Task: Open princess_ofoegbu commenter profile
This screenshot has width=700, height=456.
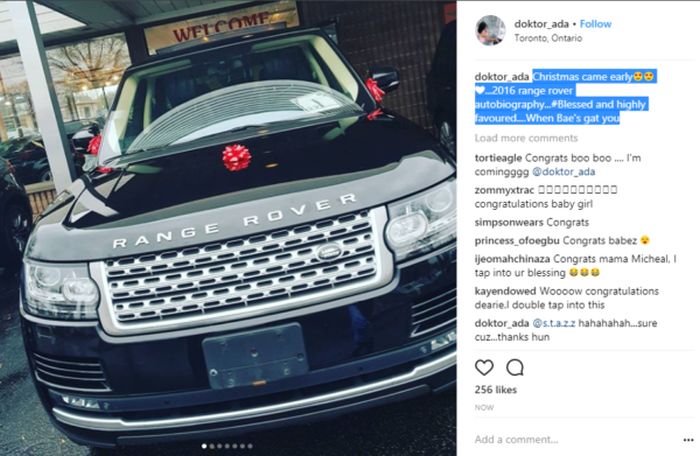Action: tap(517, 241)
